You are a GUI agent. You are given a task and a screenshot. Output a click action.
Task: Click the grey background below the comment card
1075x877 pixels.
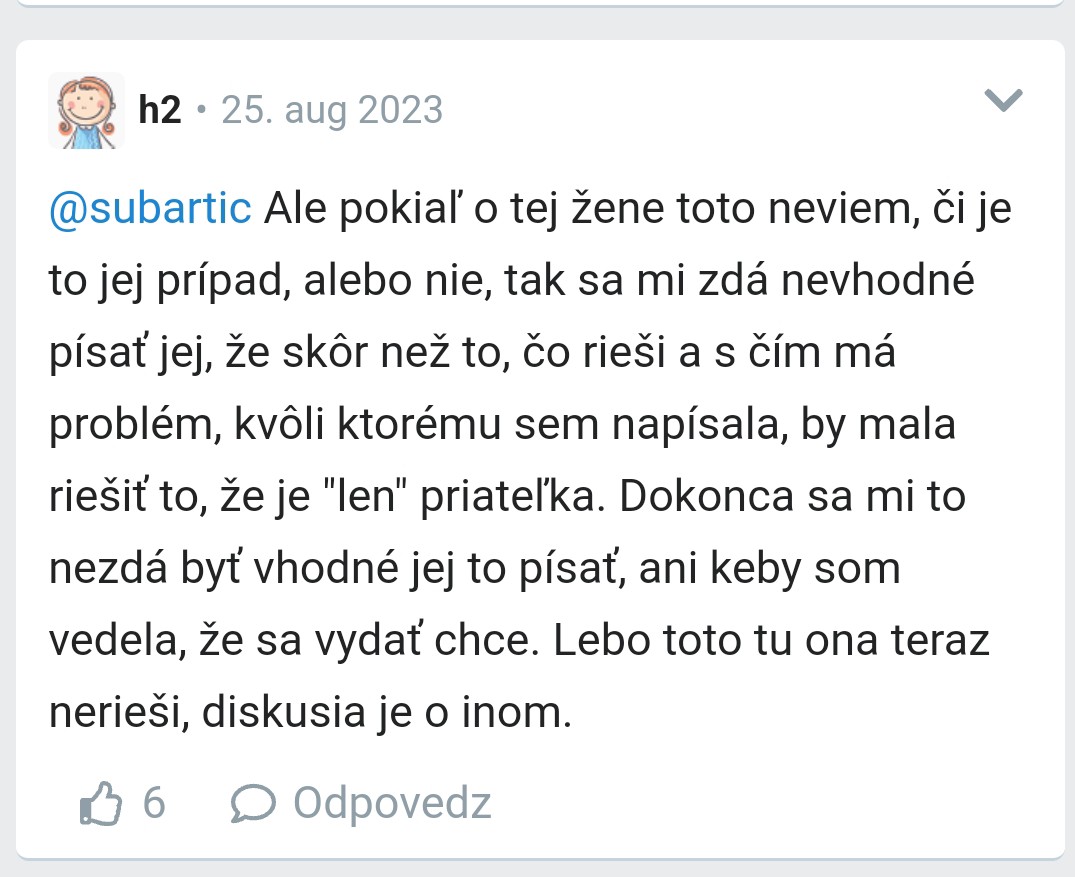(540, 868)
